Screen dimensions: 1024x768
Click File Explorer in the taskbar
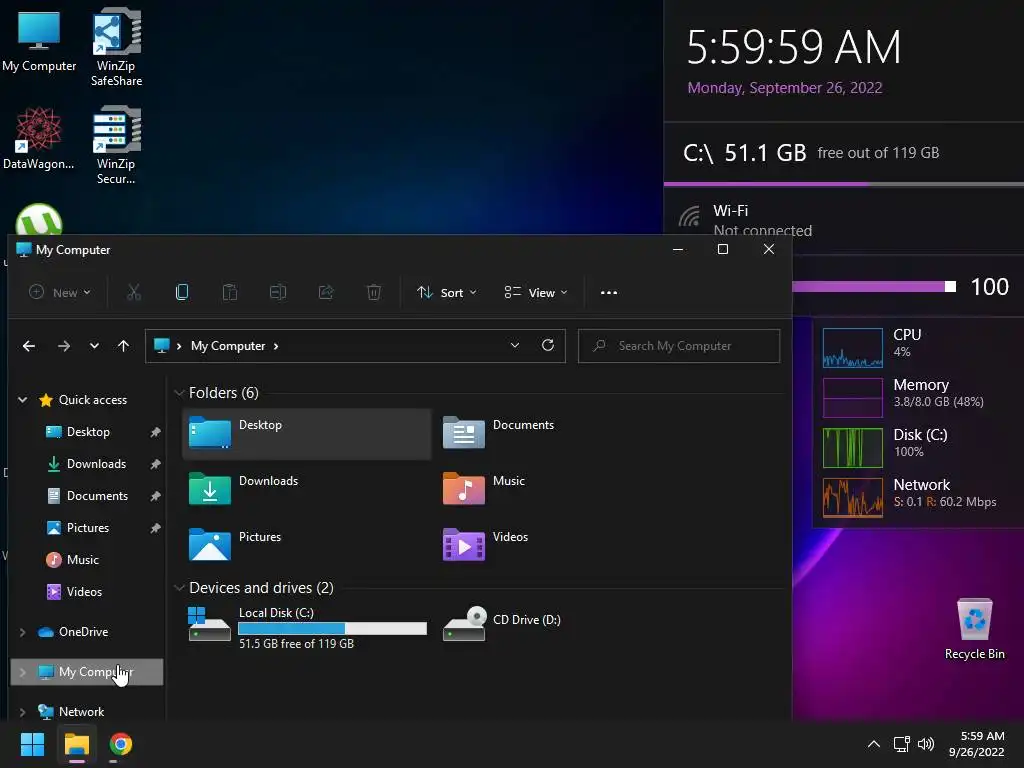point(76,744)
